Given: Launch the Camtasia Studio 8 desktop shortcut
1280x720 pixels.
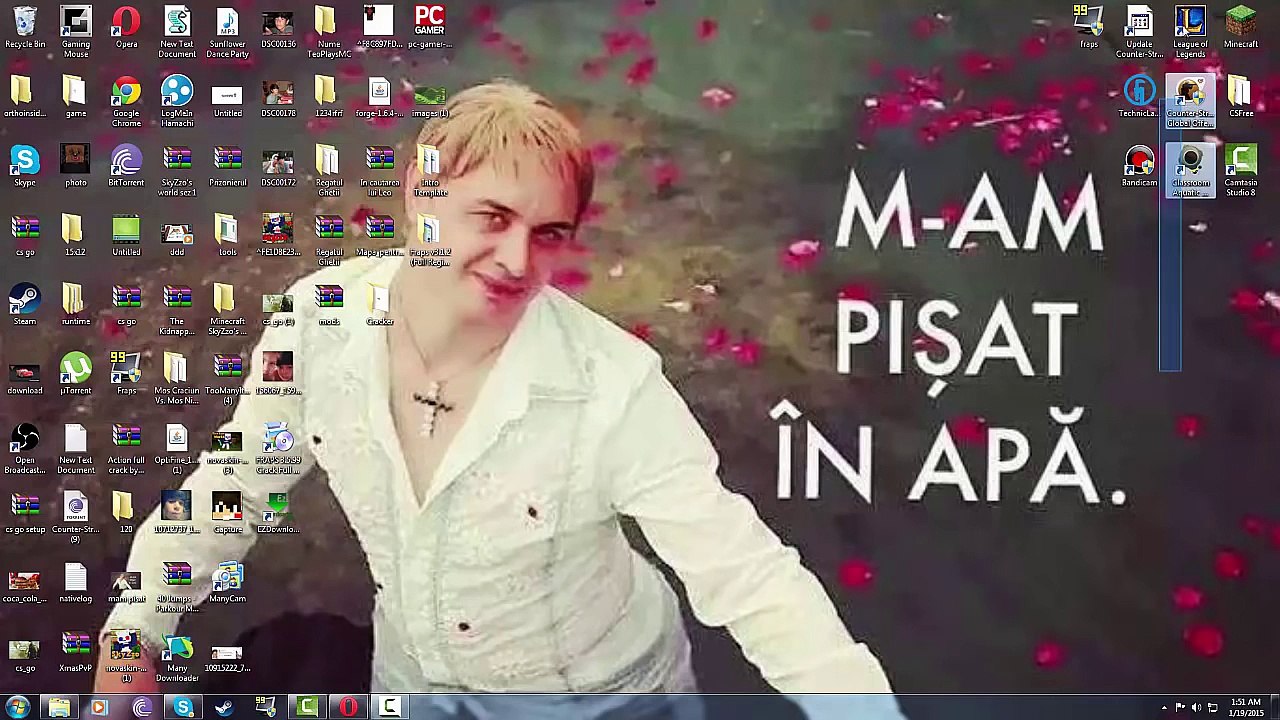Looking at the screenshot, I should click(x=1241, y=171).
